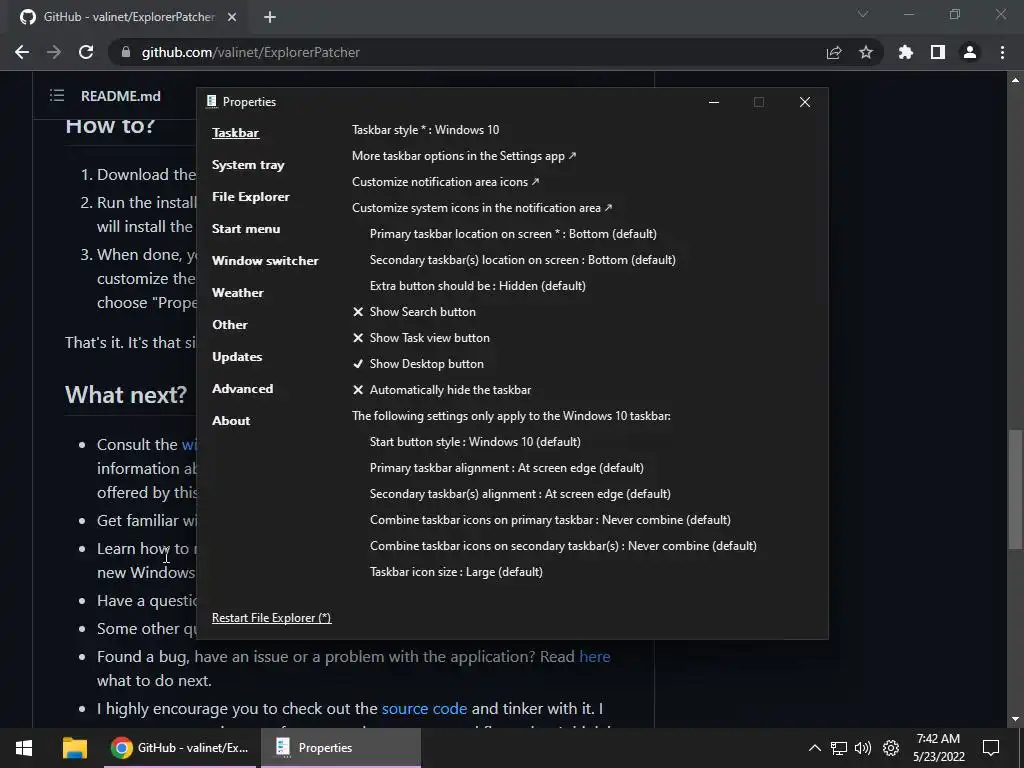Click the 'here' link on GitHub page
Screen dimensions: 1024x768
(x=594, y=656)
